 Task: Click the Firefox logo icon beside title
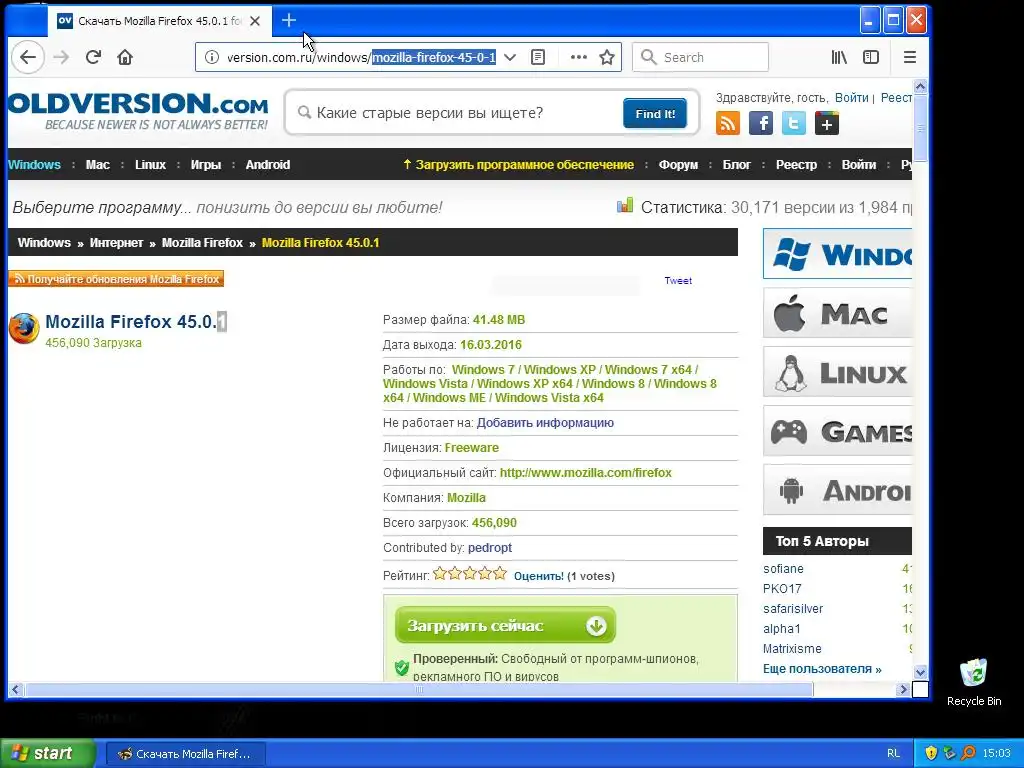[24, 328]
